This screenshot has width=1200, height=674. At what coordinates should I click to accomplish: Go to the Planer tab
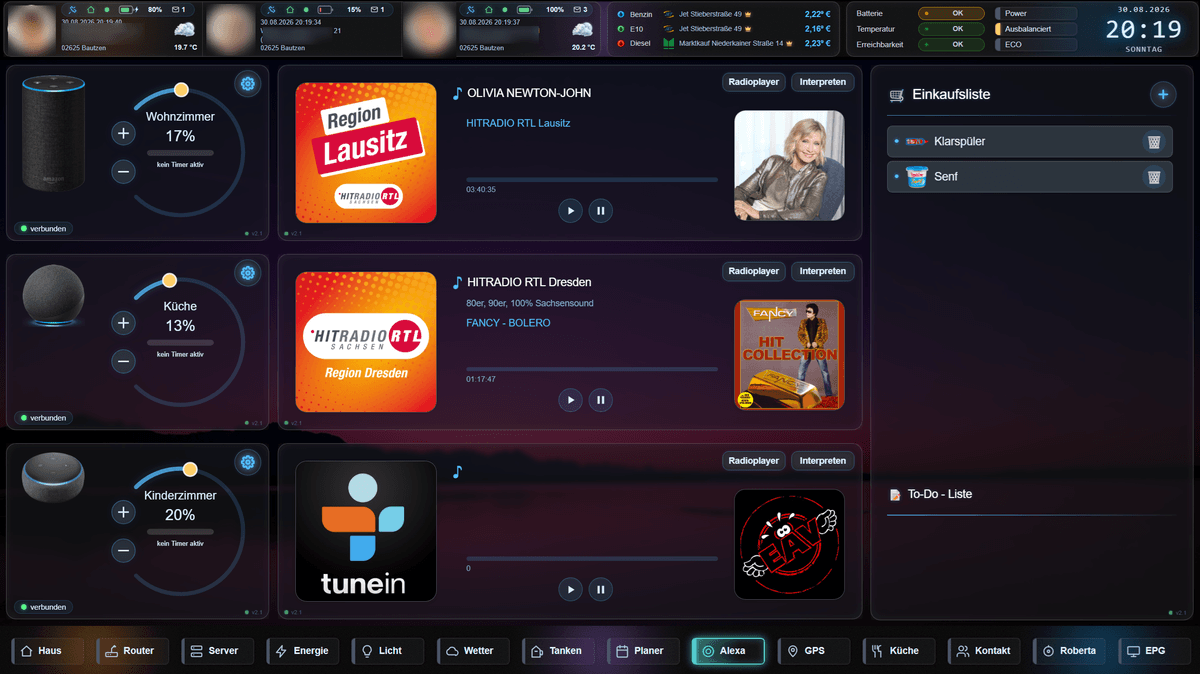click(x=644, y=651)
